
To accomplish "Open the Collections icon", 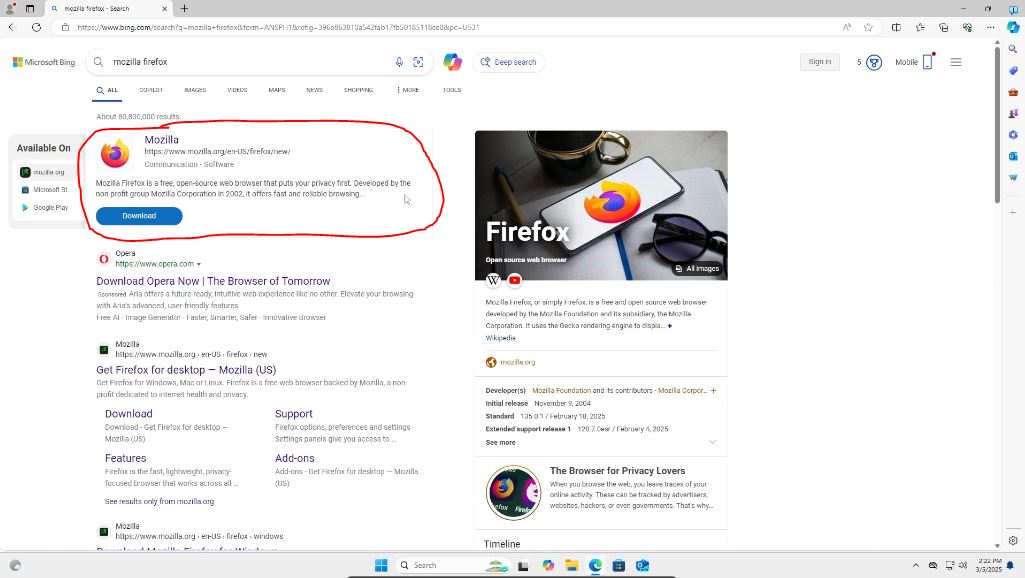I will click(x=943, y=27).
